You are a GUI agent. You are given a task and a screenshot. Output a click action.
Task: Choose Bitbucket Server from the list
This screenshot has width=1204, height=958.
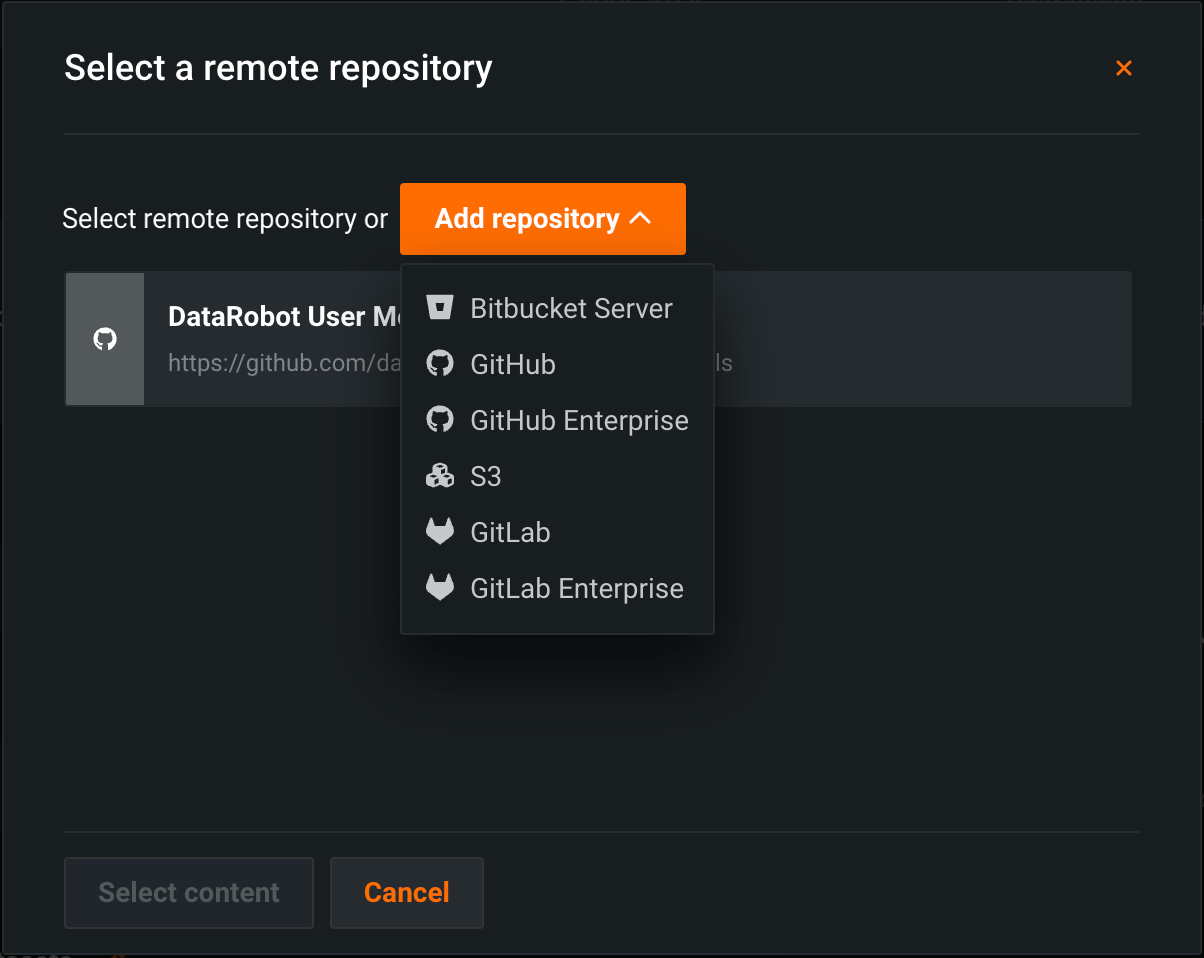[x=571, y=308]
